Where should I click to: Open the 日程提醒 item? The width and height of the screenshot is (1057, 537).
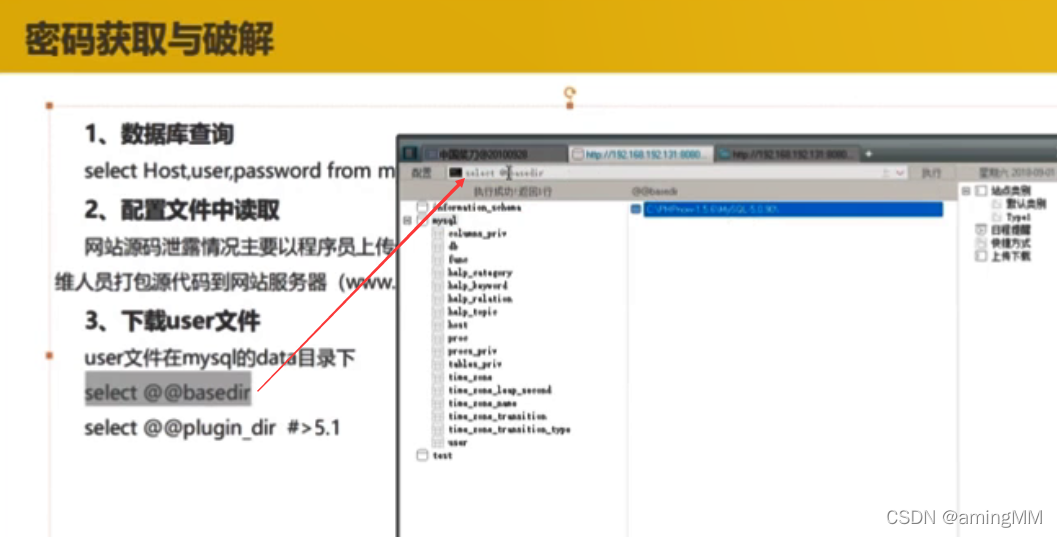click(1010, 230)
